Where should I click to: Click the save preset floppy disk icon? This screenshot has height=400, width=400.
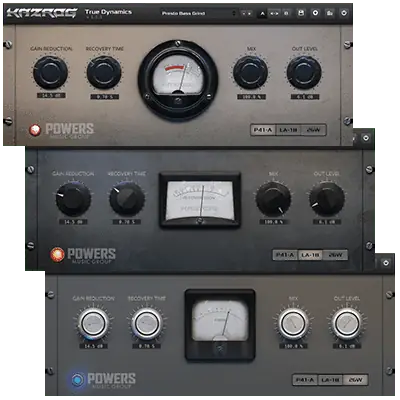[x=301, y=13]
